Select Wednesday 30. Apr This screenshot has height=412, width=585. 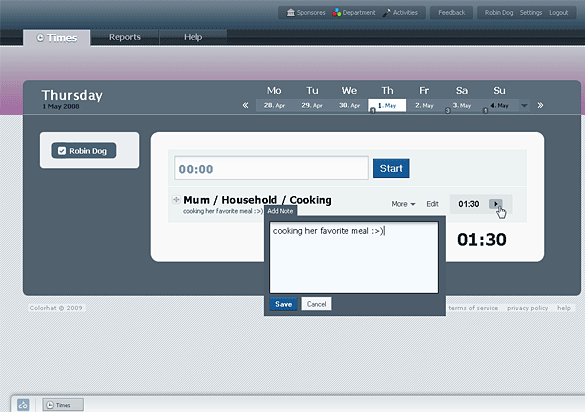(349, 105)
